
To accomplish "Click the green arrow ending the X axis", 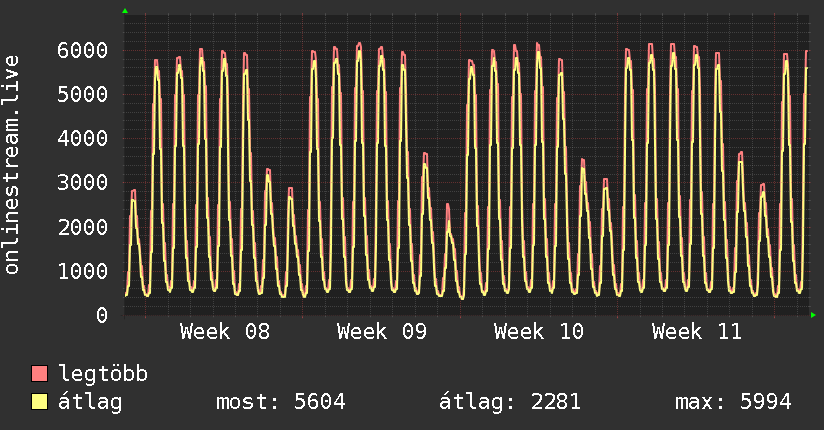I will [814, 316].
